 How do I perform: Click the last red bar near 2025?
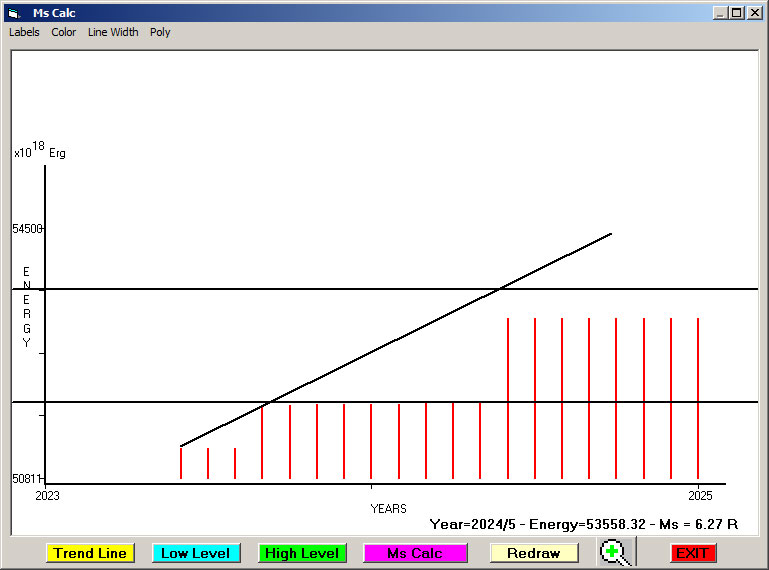pos(697,400)
